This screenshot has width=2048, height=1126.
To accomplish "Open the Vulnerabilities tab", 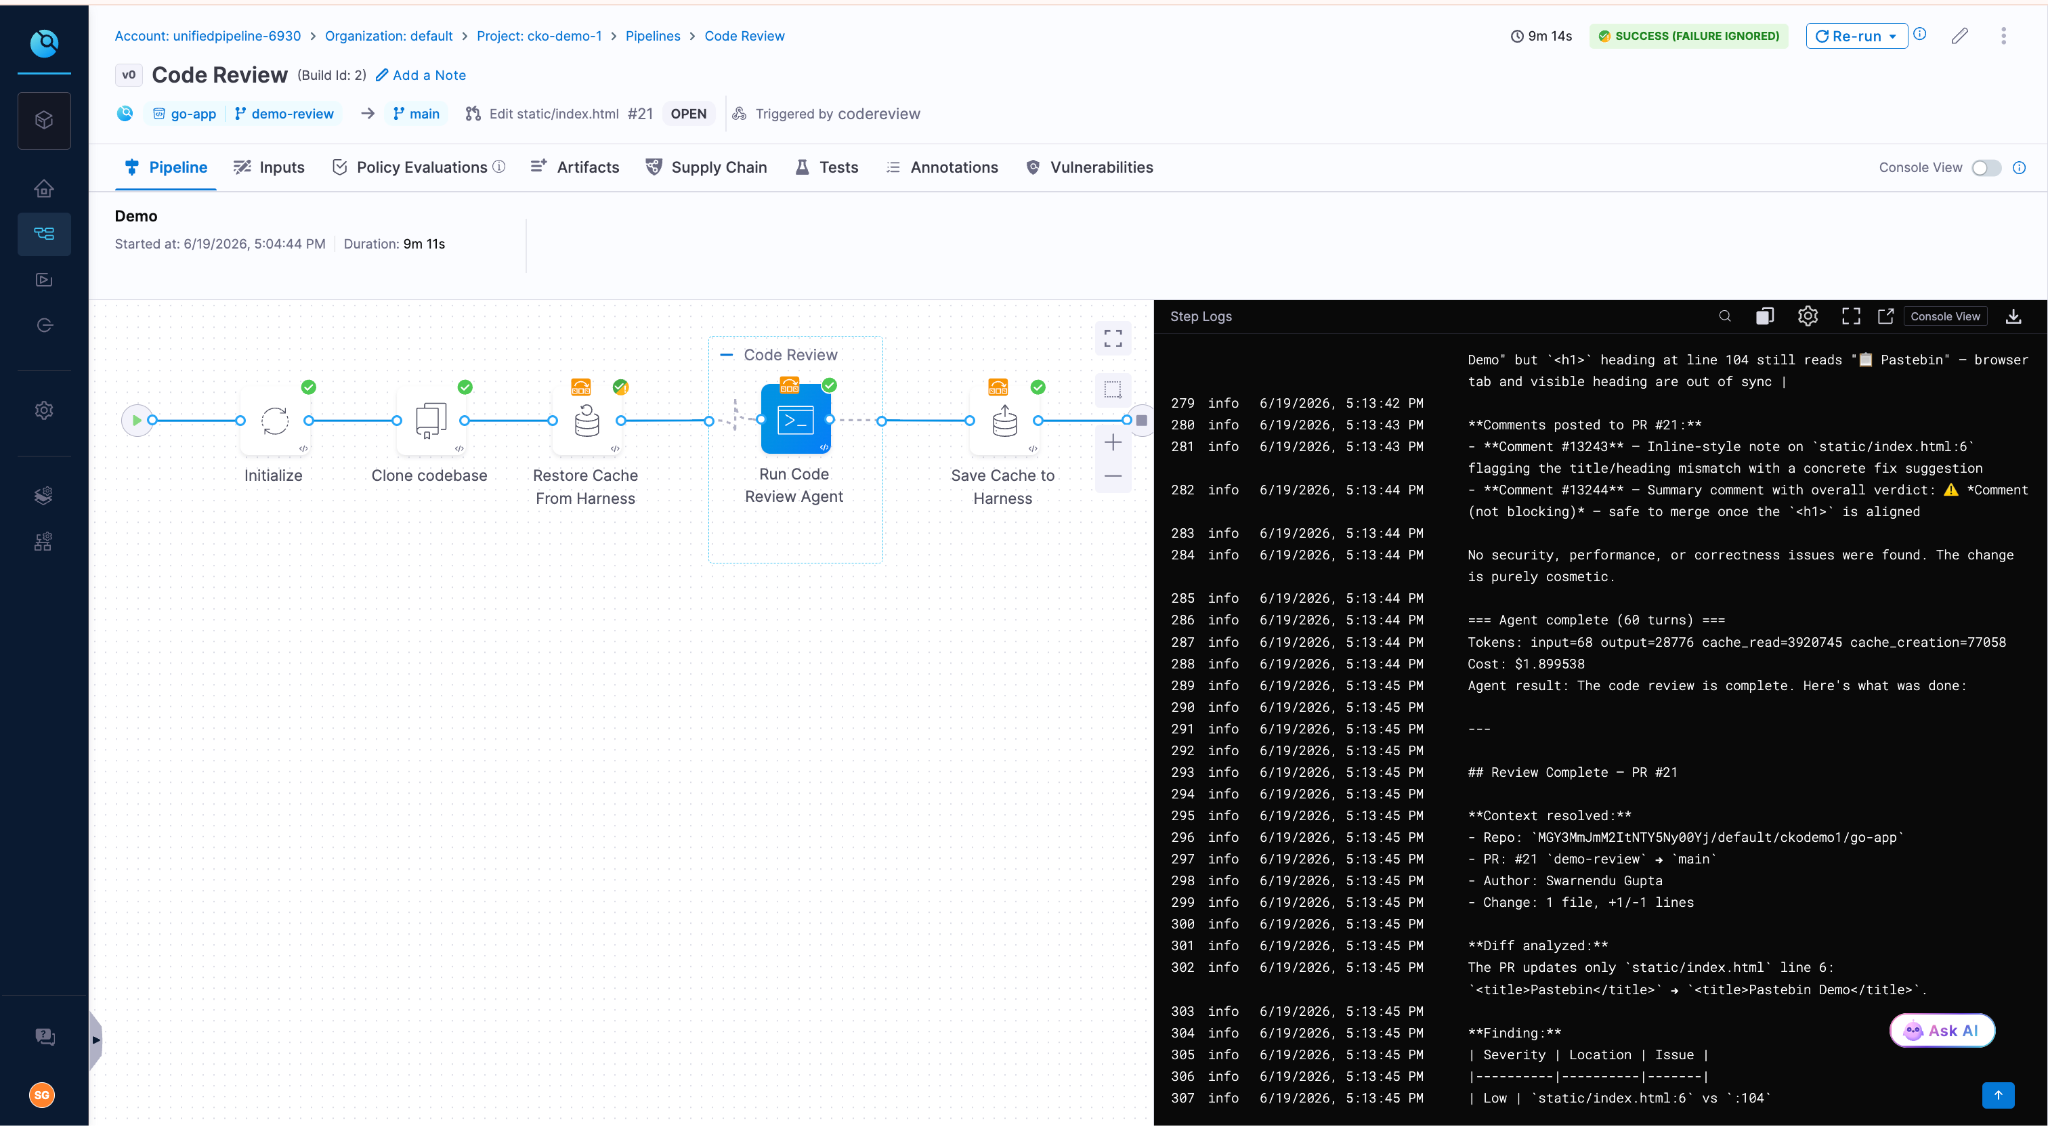I will (x=1089, y=167).
